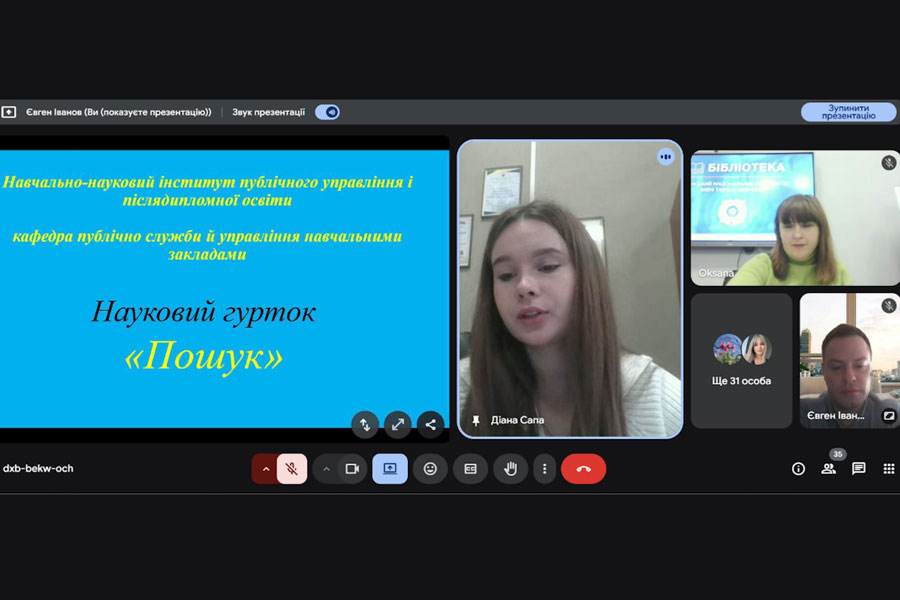The width and height of the screenshot is (900, 600).
Task: Open the Ще 31 особа tile
Action: (x=741, y=361)
